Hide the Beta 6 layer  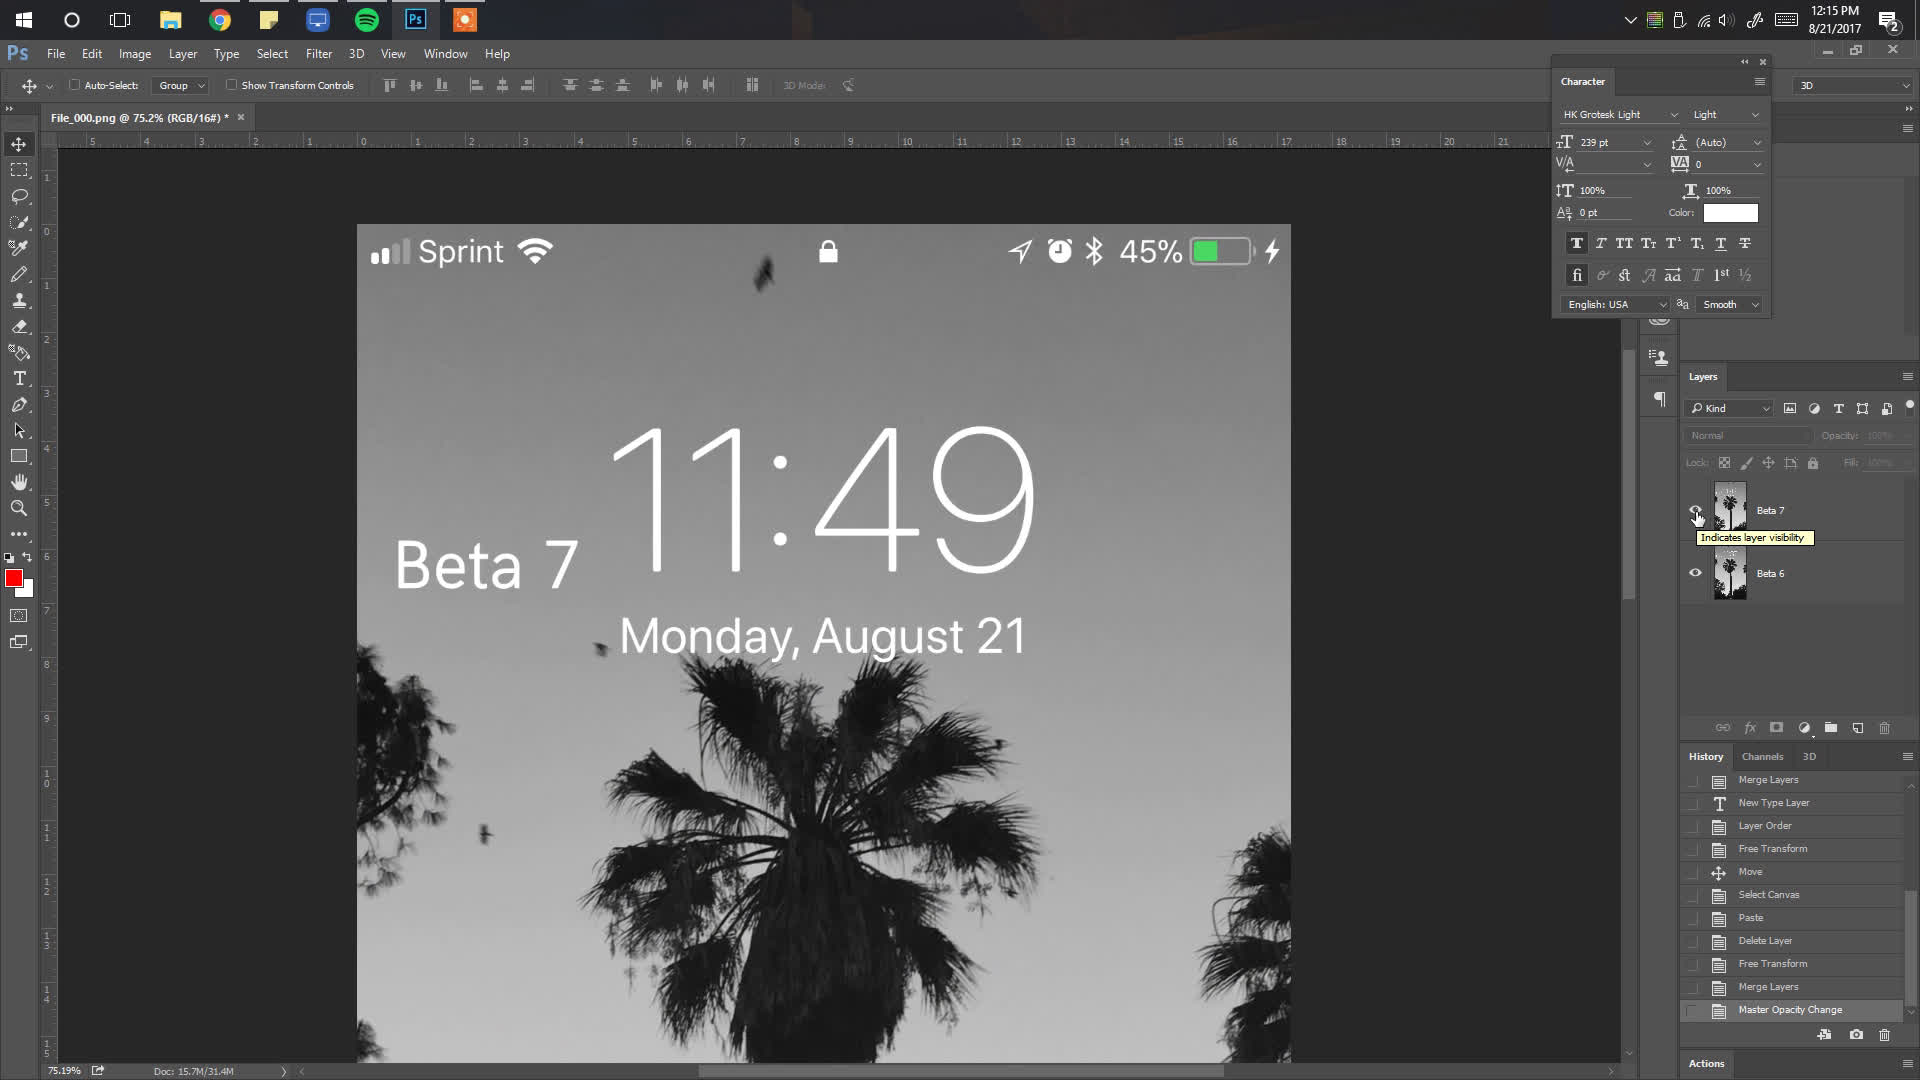point(1695,573)
